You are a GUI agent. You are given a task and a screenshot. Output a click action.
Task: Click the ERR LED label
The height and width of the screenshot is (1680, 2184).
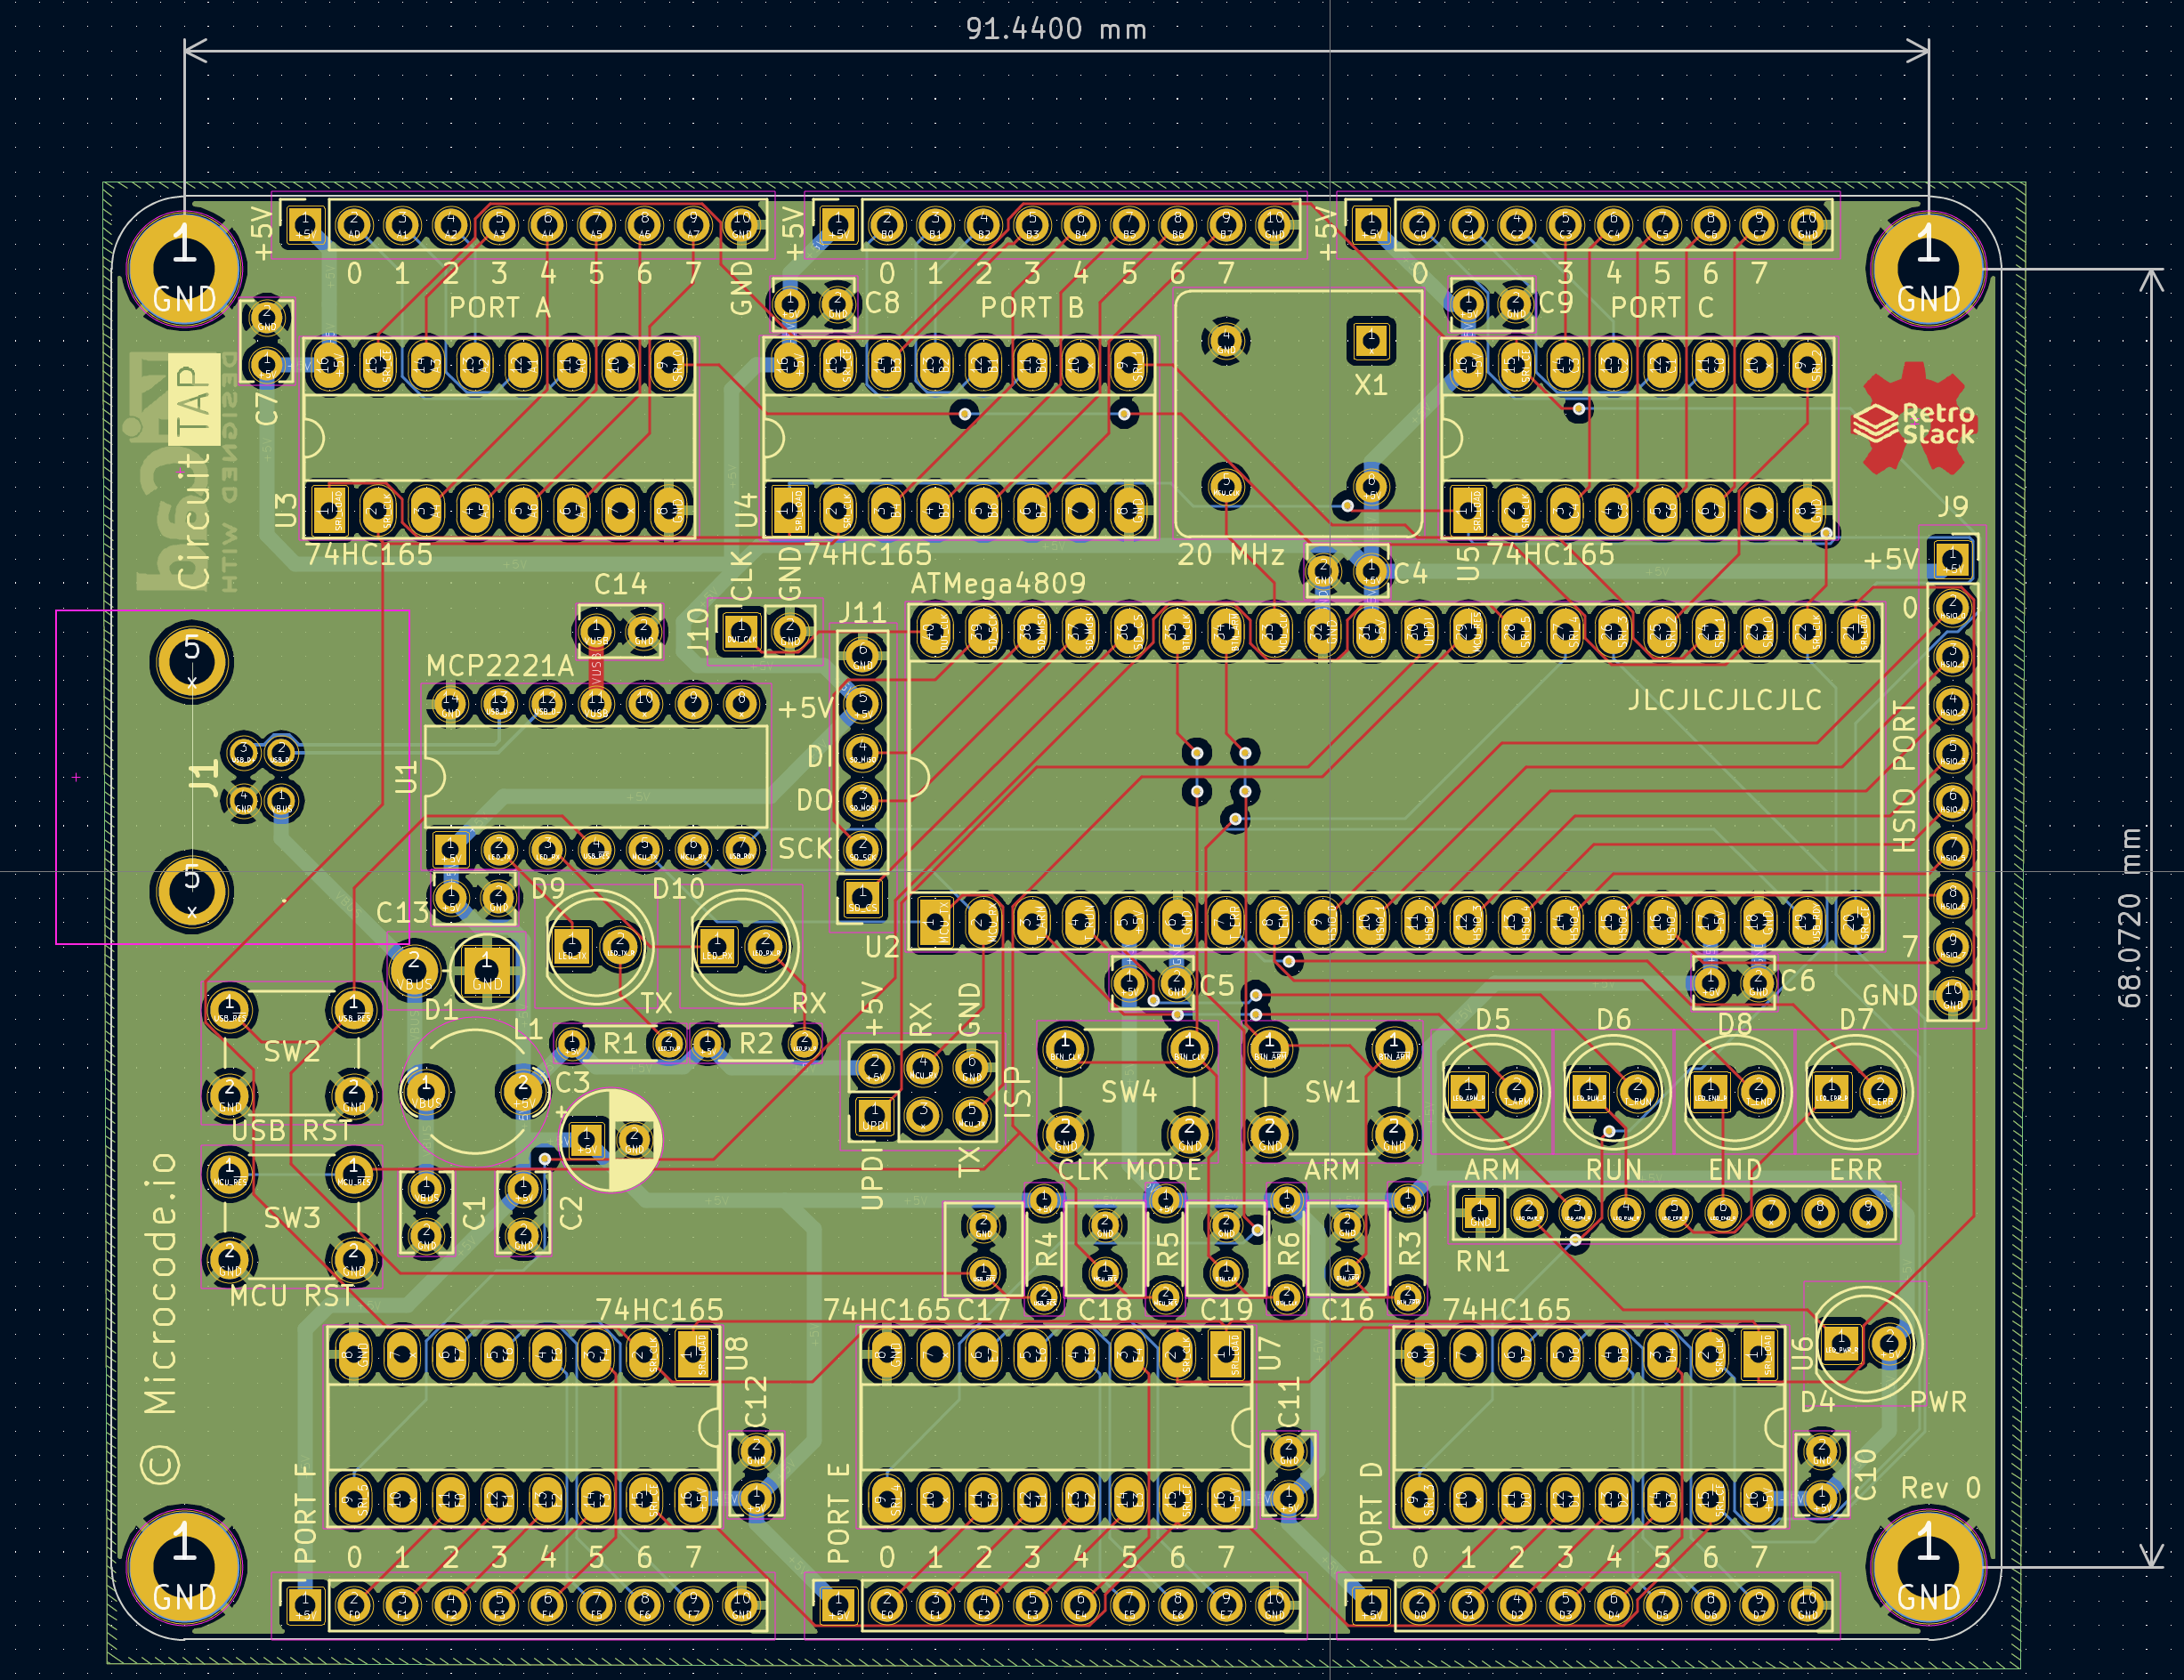(1855, 1170)
